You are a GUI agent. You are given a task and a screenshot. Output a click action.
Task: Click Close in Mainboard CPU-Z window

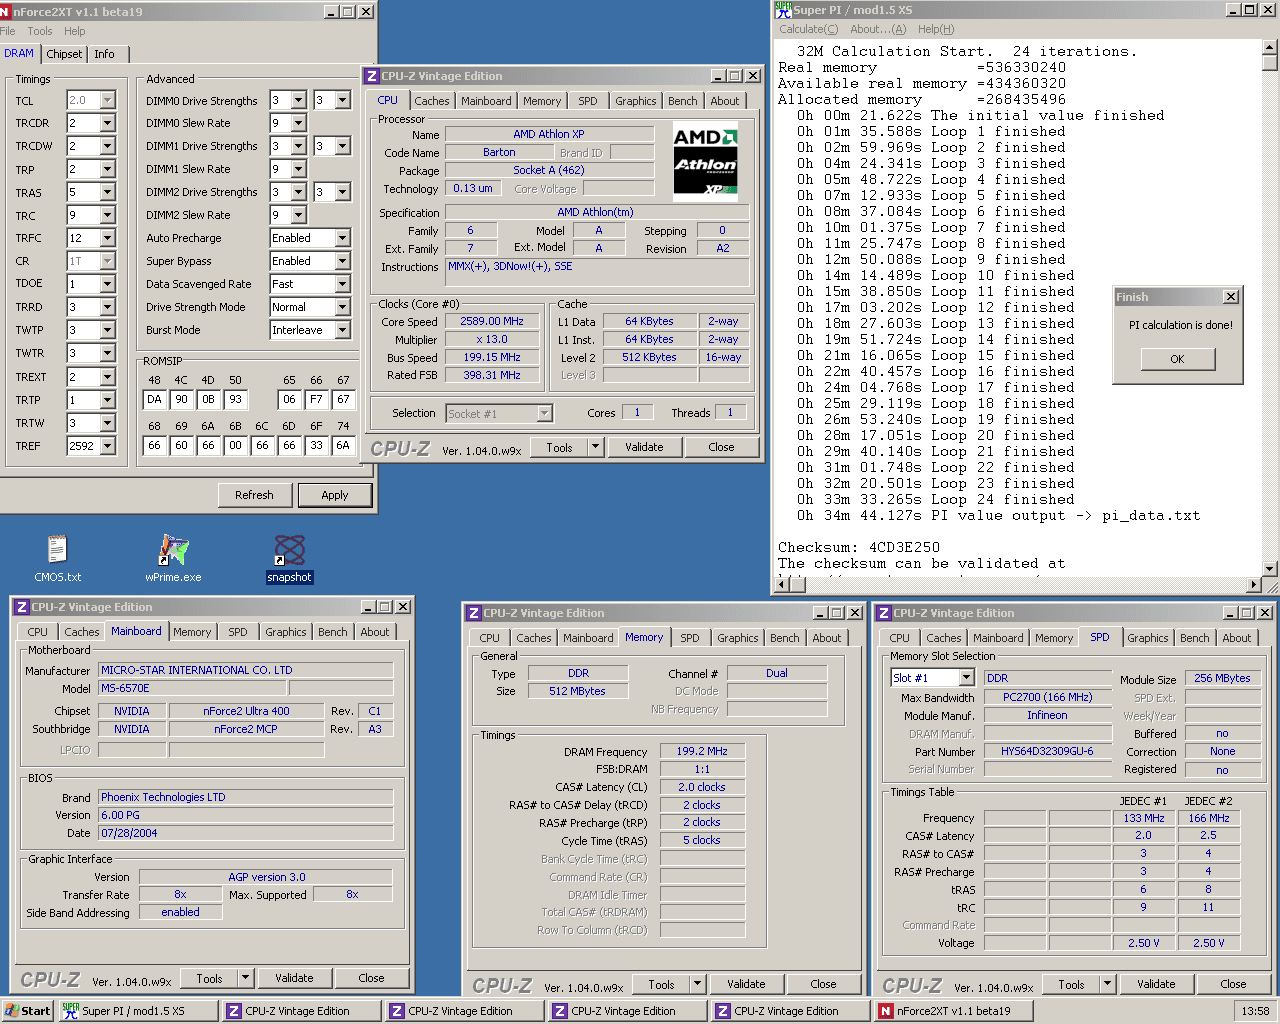pos(371,978)
